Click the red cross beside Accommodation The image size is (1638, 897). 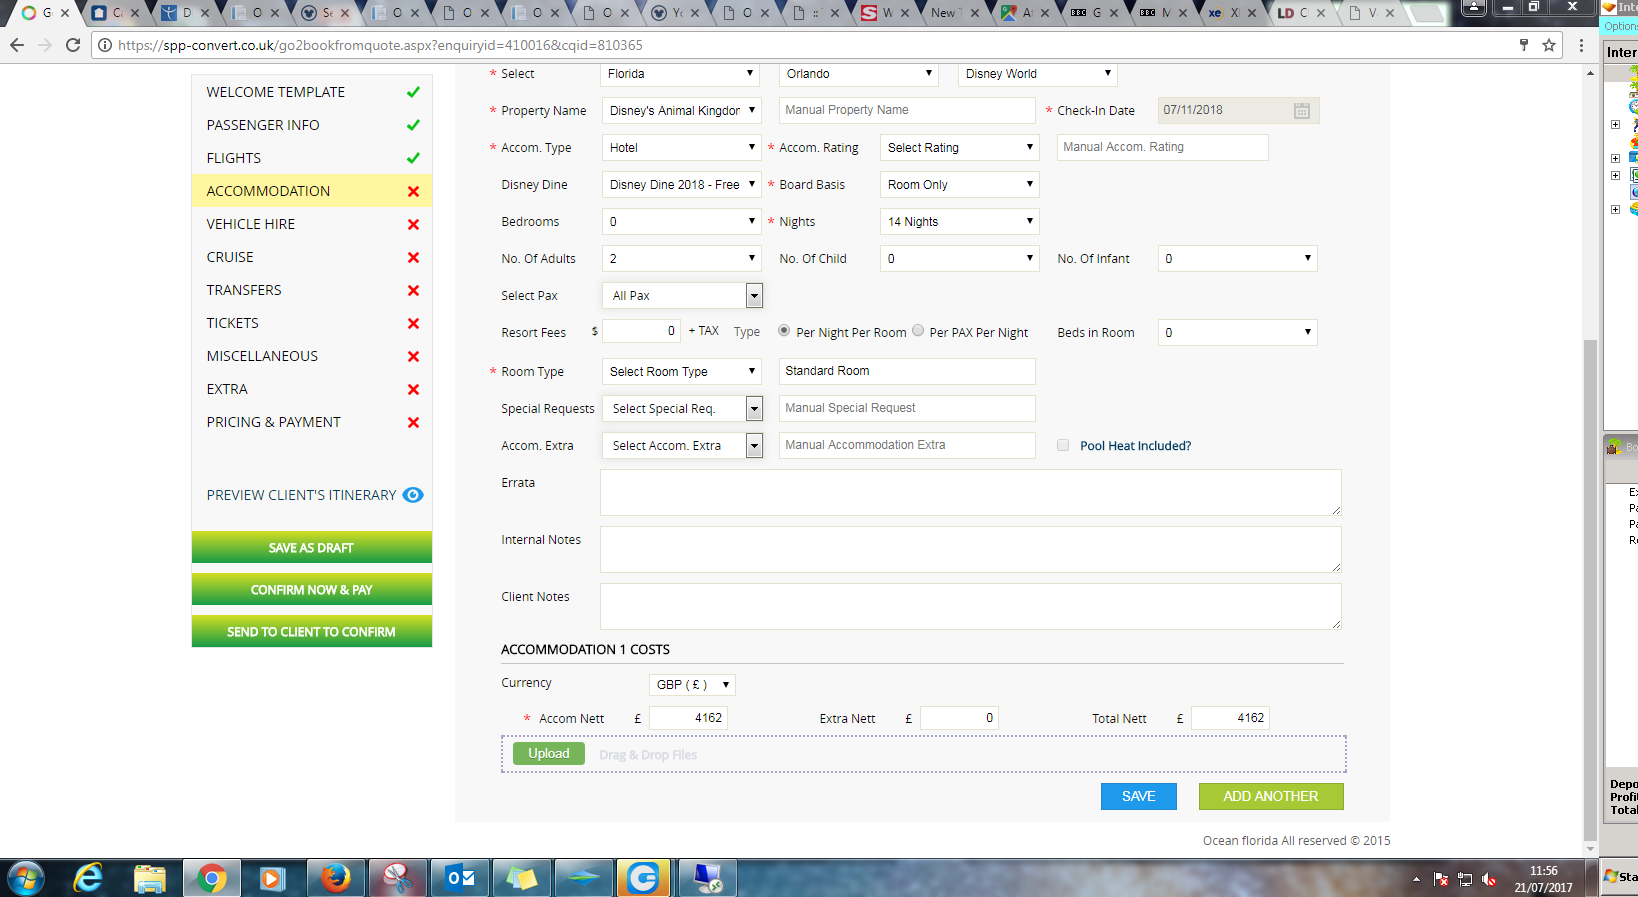click(x=413, y=191)
